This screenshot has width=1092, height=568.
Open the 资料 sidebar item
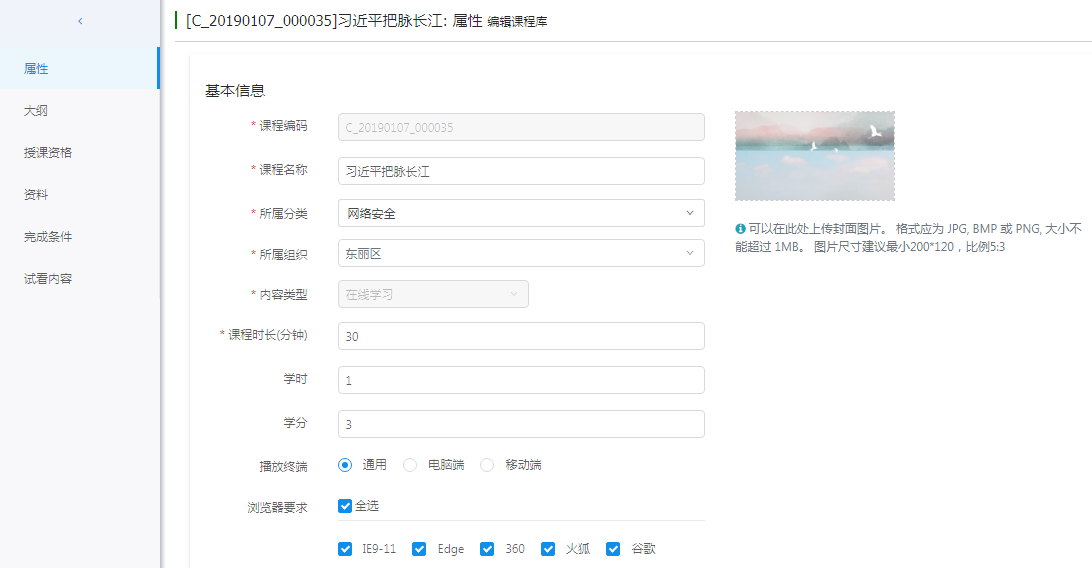pos(36,195)
